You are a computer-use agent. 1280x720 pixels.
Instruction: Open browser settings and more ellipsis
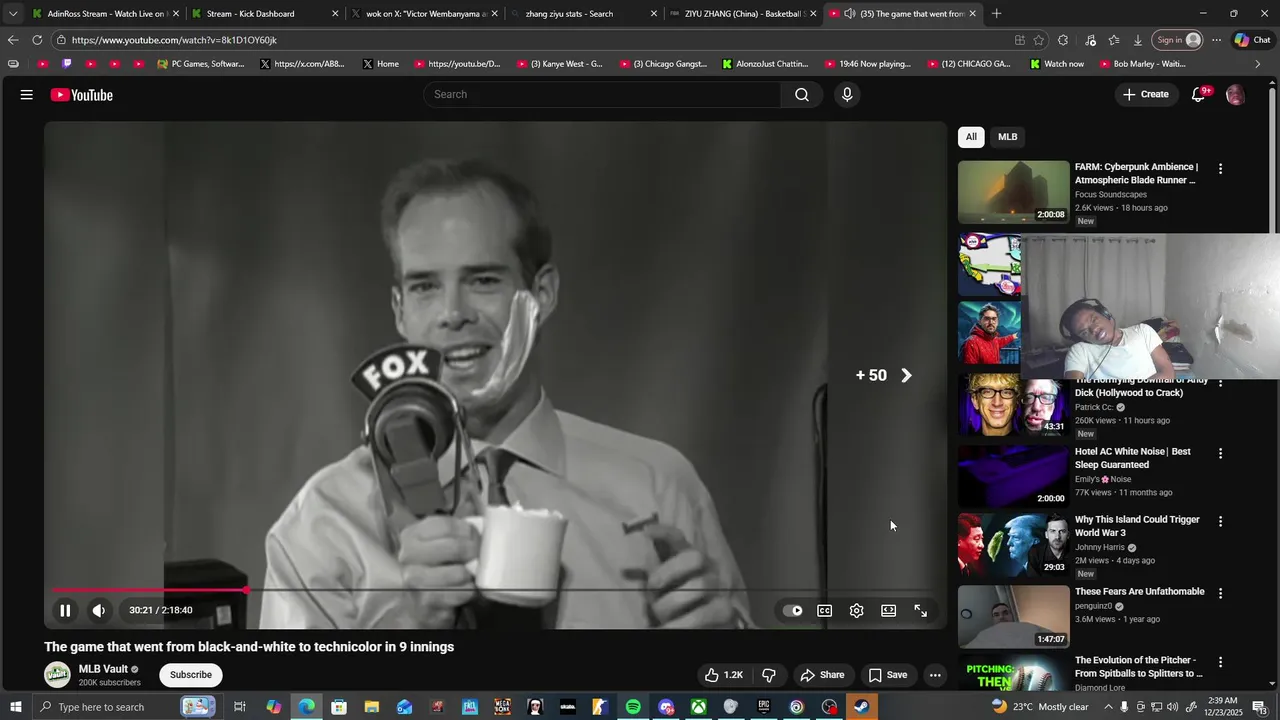(x=1216, y=40)
